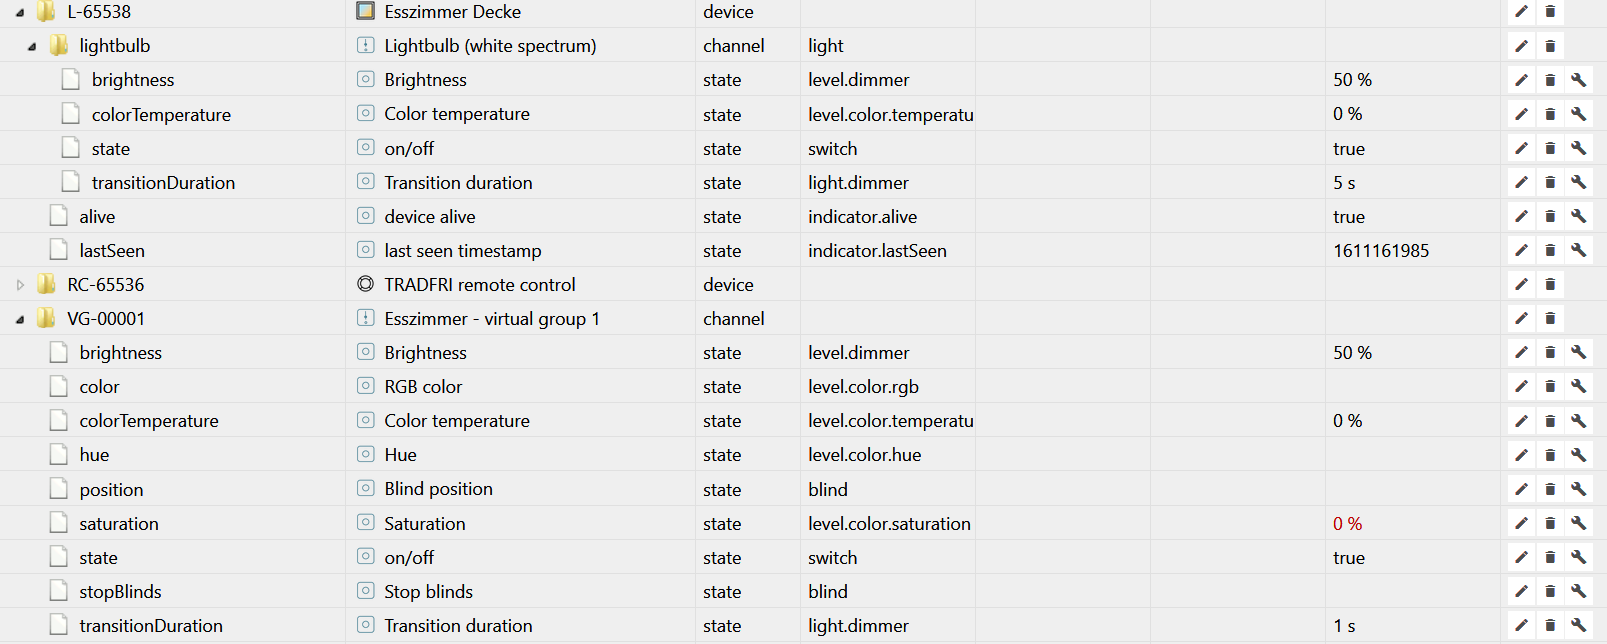
Task: Collapse the lightbulb channel folder
Action: point(32,47)
